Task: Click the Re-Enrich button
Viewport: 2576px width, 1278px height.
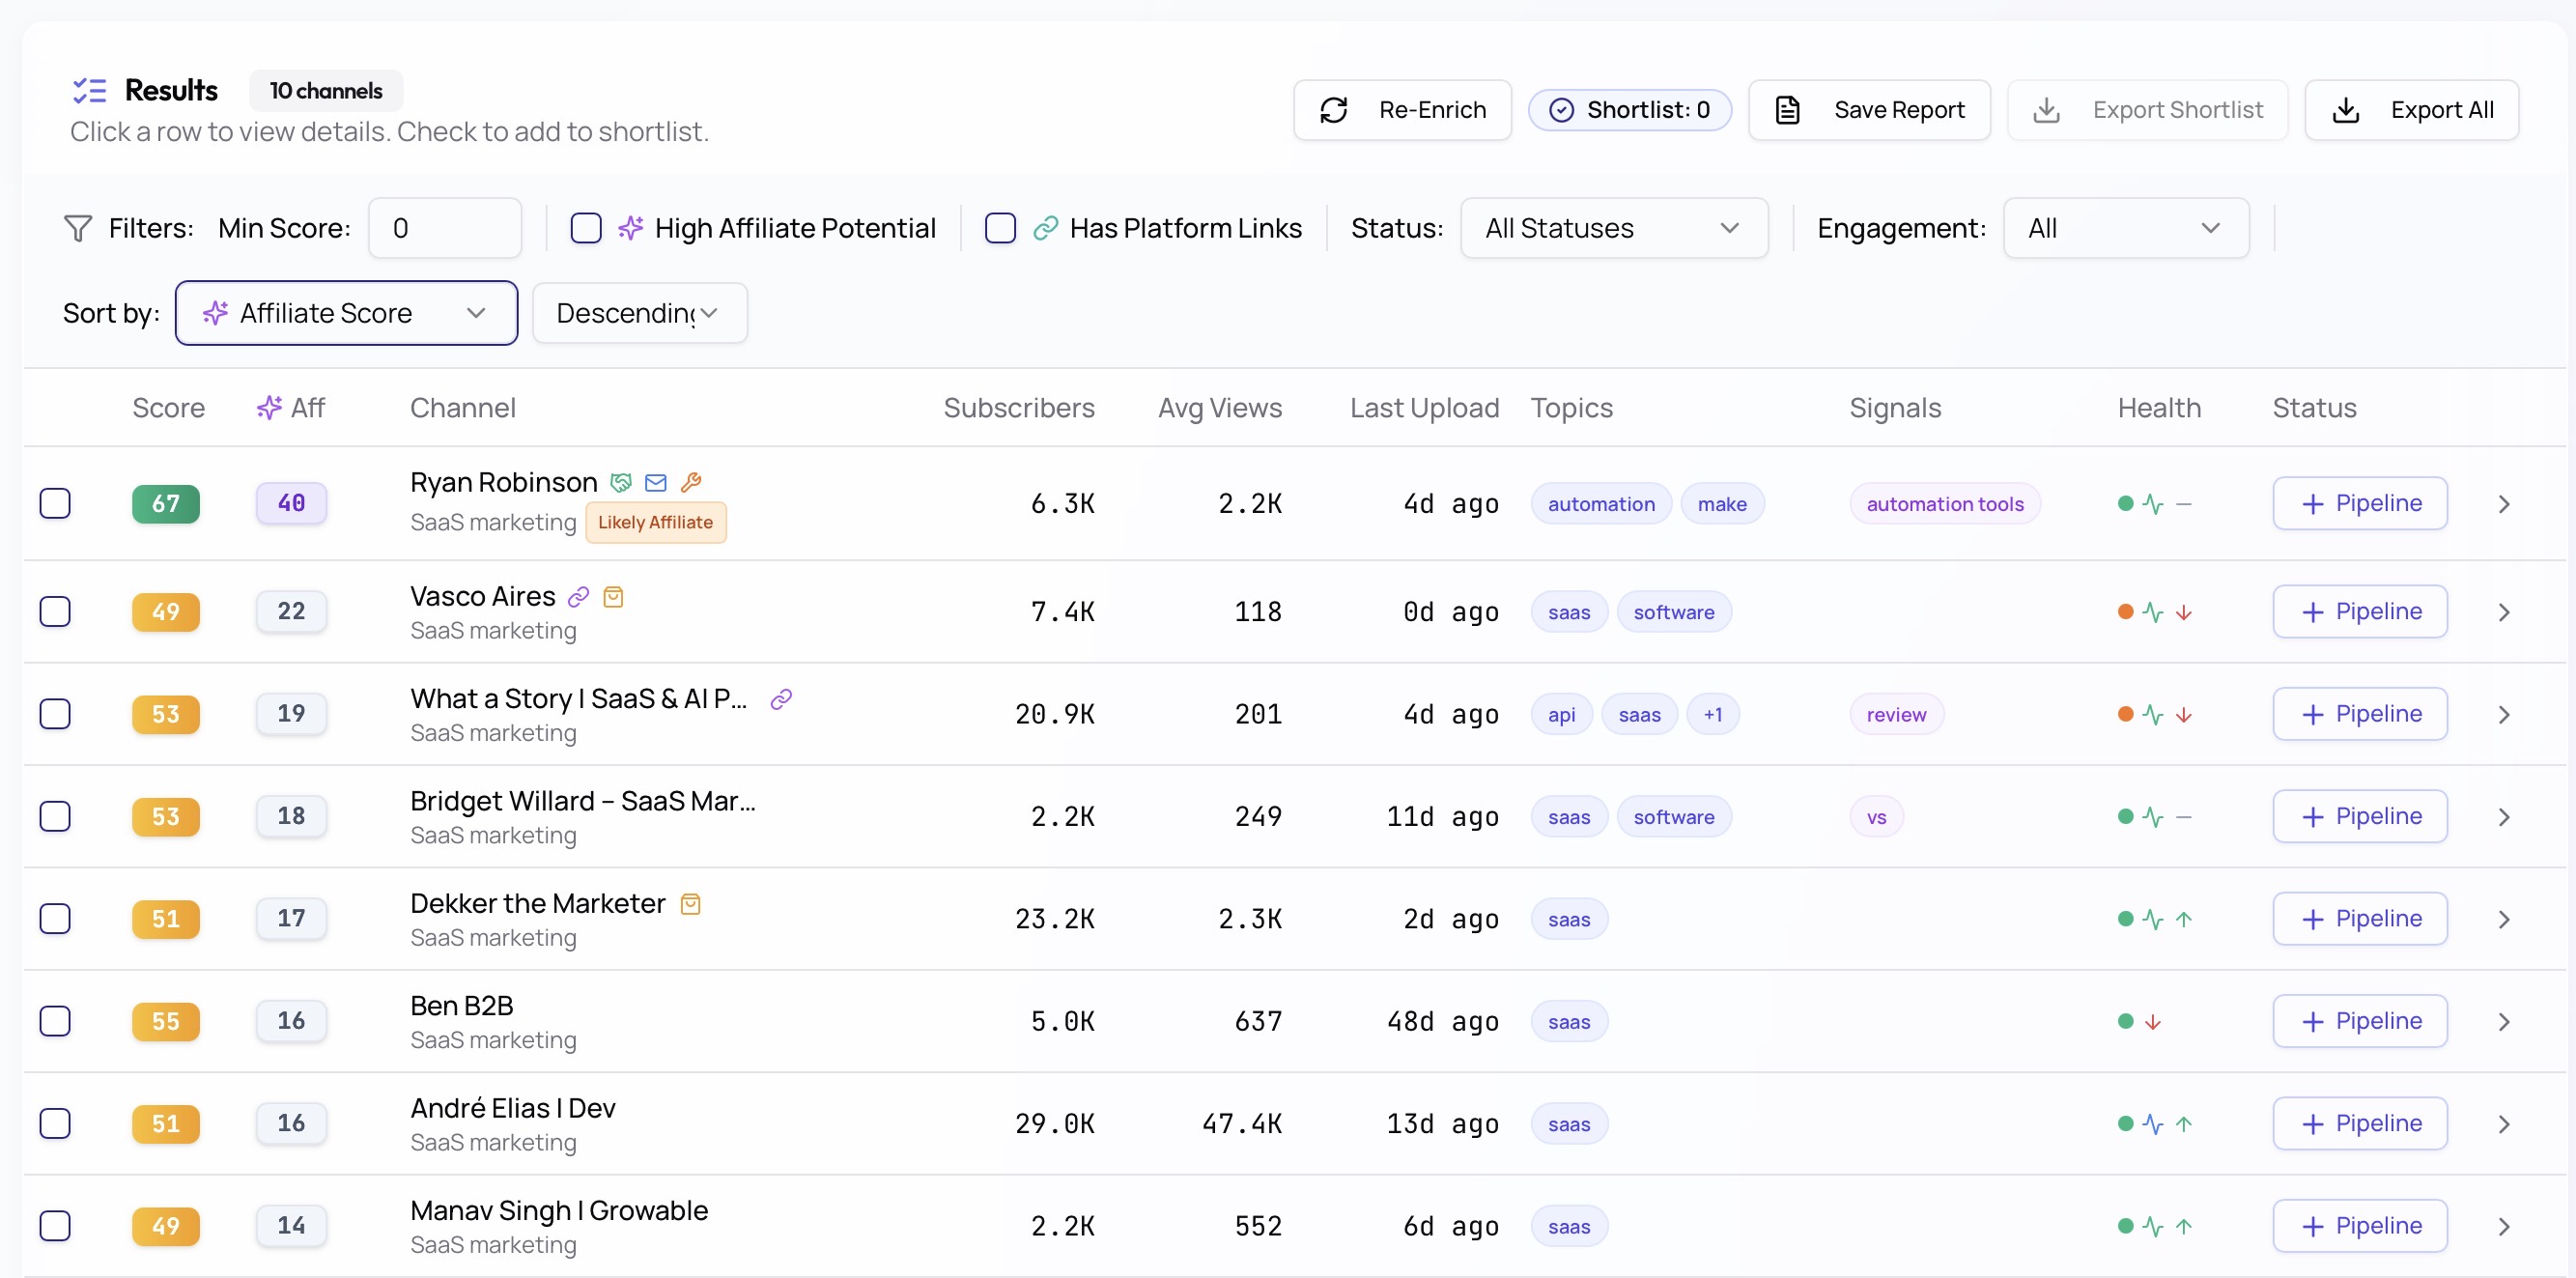Action: 1402,110
